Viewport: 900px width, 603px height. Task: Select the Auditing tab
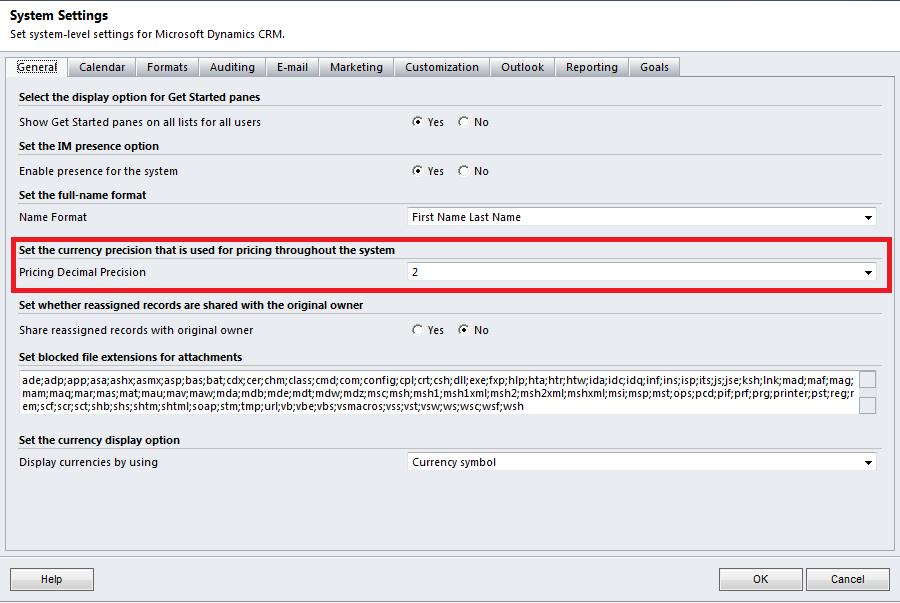[x=231, y=67]
